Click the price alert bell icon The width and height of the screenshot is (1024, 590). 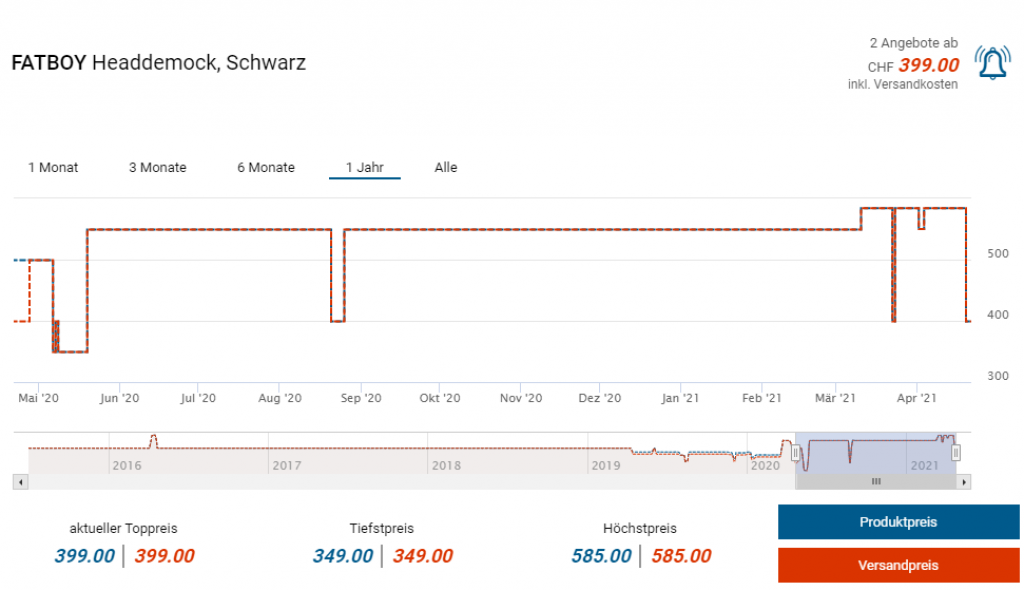tap(992, 63)
